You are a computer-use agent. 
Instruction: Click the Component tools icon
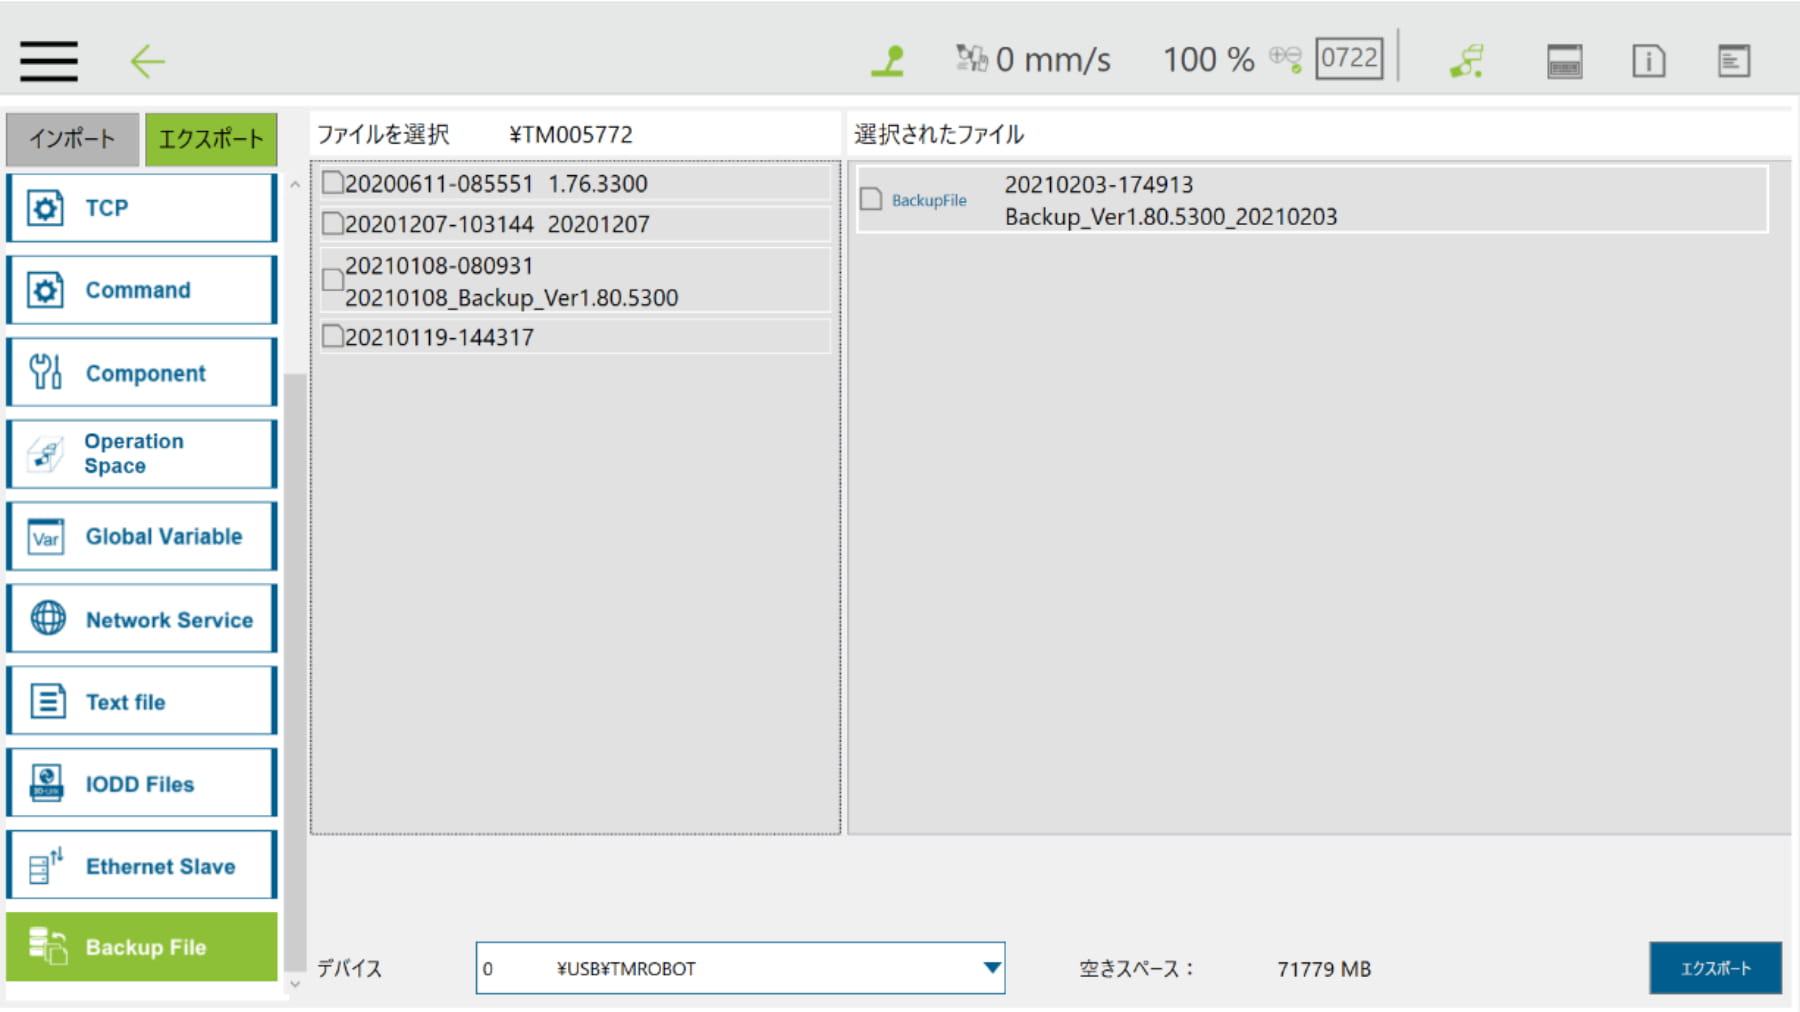tap(45, 372)
